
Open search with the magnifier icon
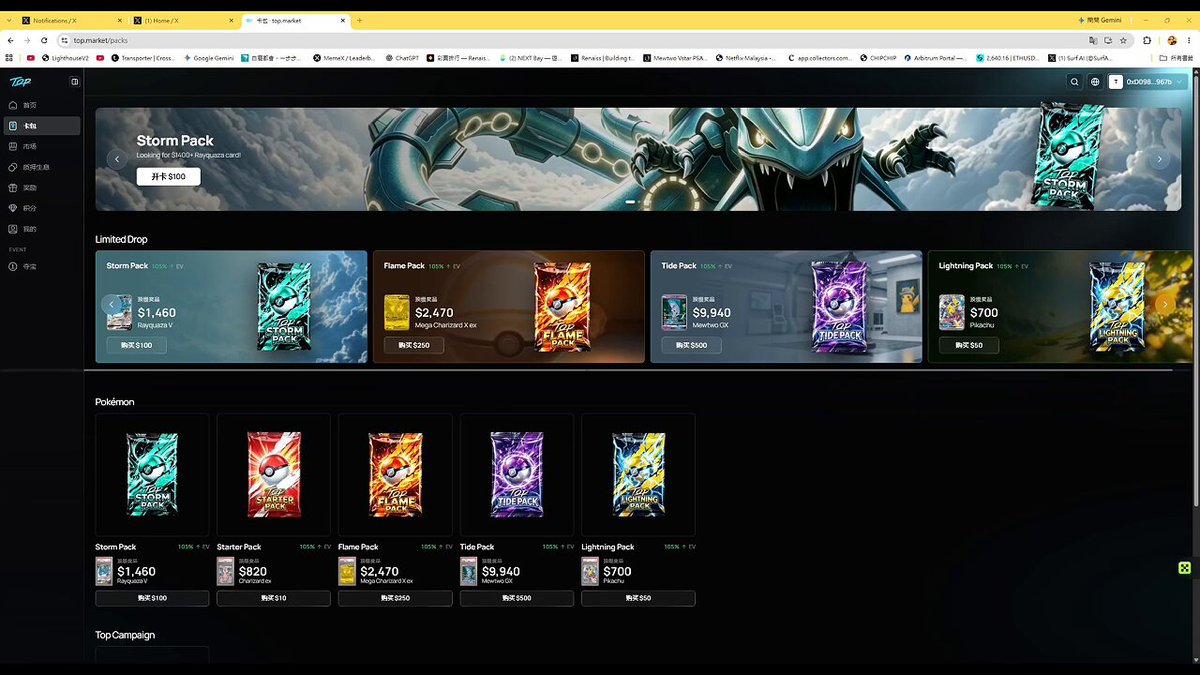point(1075,82)
